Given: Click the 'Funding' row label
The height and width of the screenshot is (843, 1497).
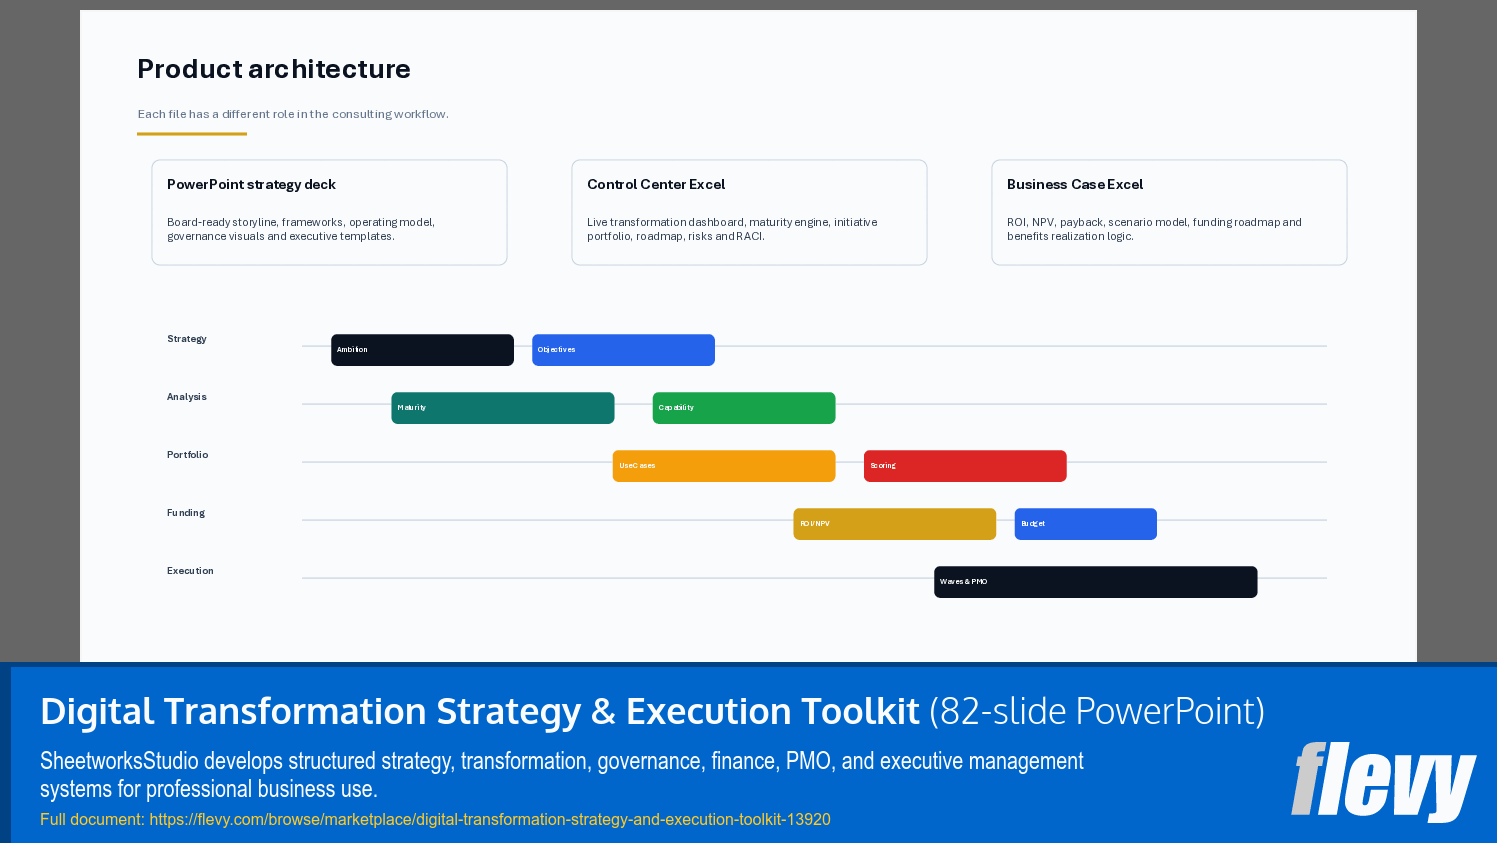Looking at the screenshot, I should pos(186,513).
